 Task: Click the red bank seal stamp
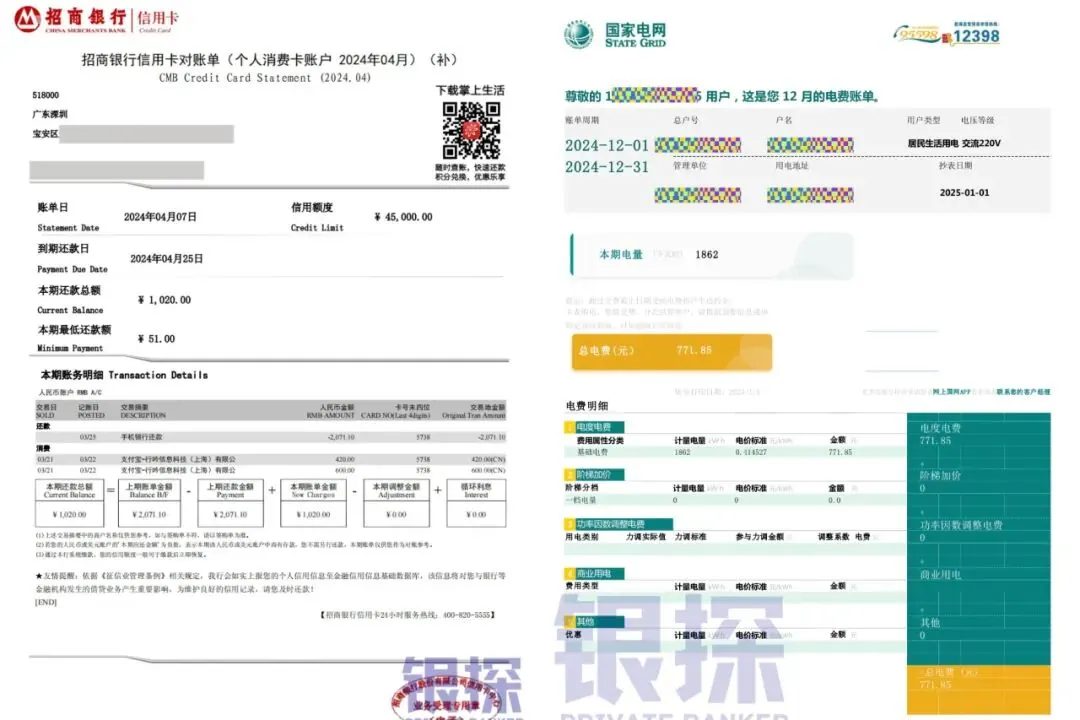(x=444, y=697)
